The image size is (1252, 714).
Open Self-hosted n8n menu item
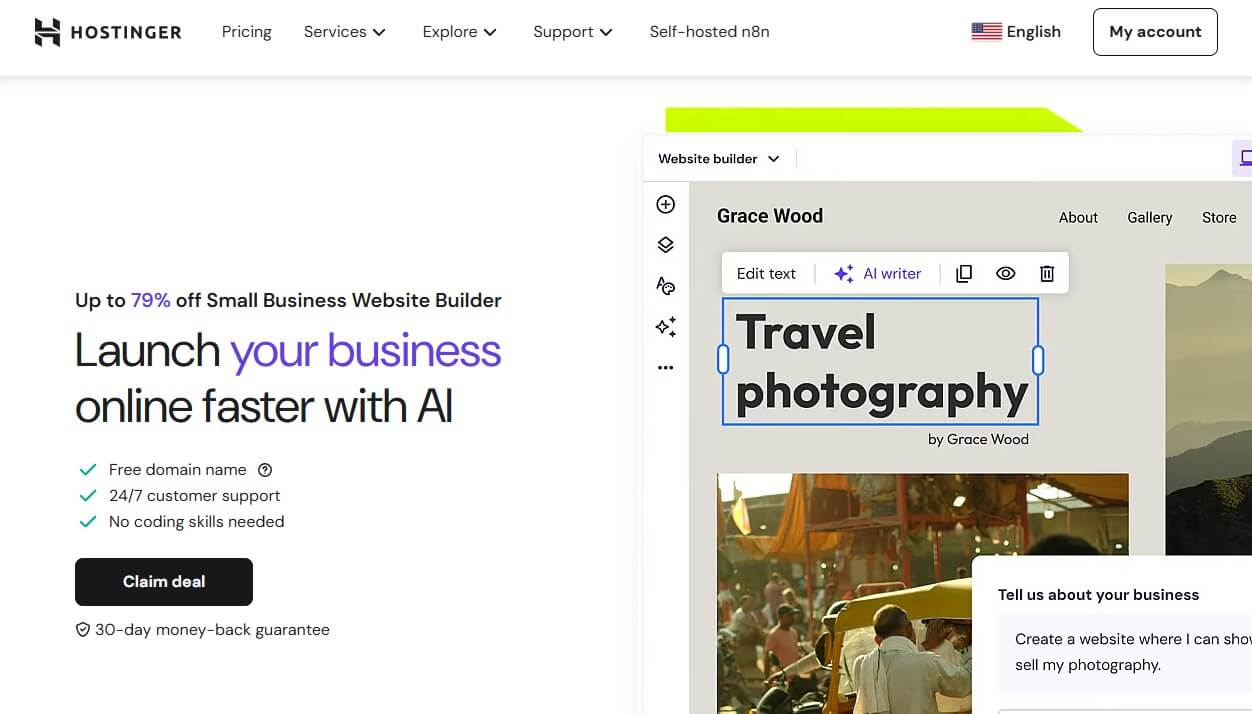[x=709, y=32]
